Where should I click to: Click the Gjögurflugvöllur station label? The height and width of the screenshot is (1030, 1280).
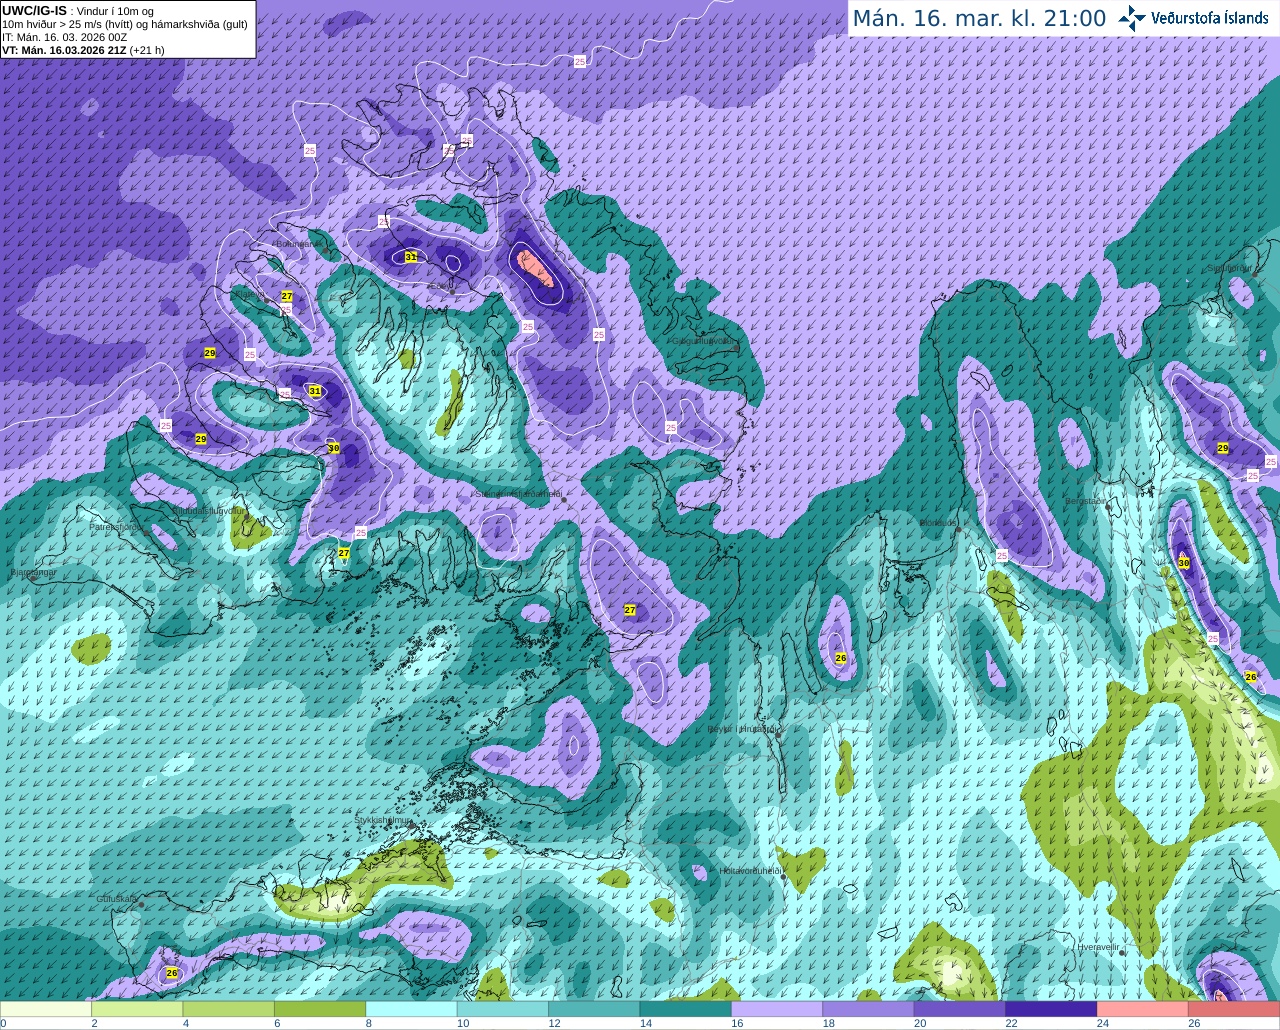pos(704,341)
